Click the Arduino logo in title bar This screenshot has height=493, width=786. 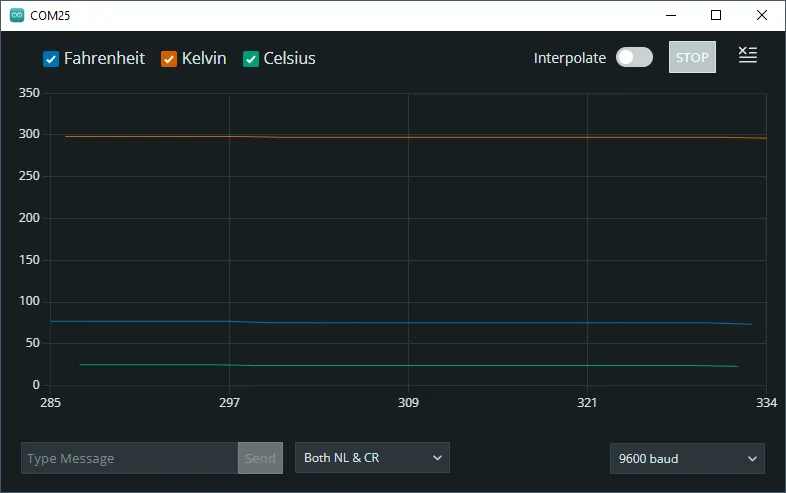pos(16,16)
